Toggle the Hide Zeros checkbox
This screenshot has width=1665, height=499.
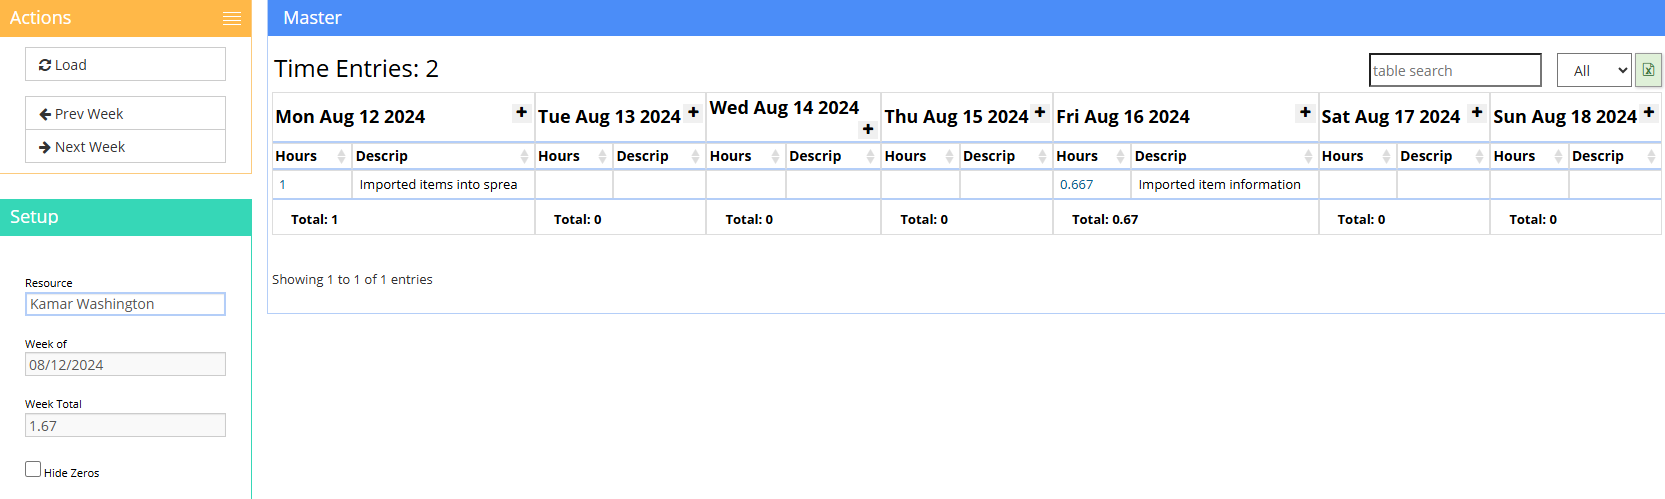pyautogui.click(x=33, y=469)
